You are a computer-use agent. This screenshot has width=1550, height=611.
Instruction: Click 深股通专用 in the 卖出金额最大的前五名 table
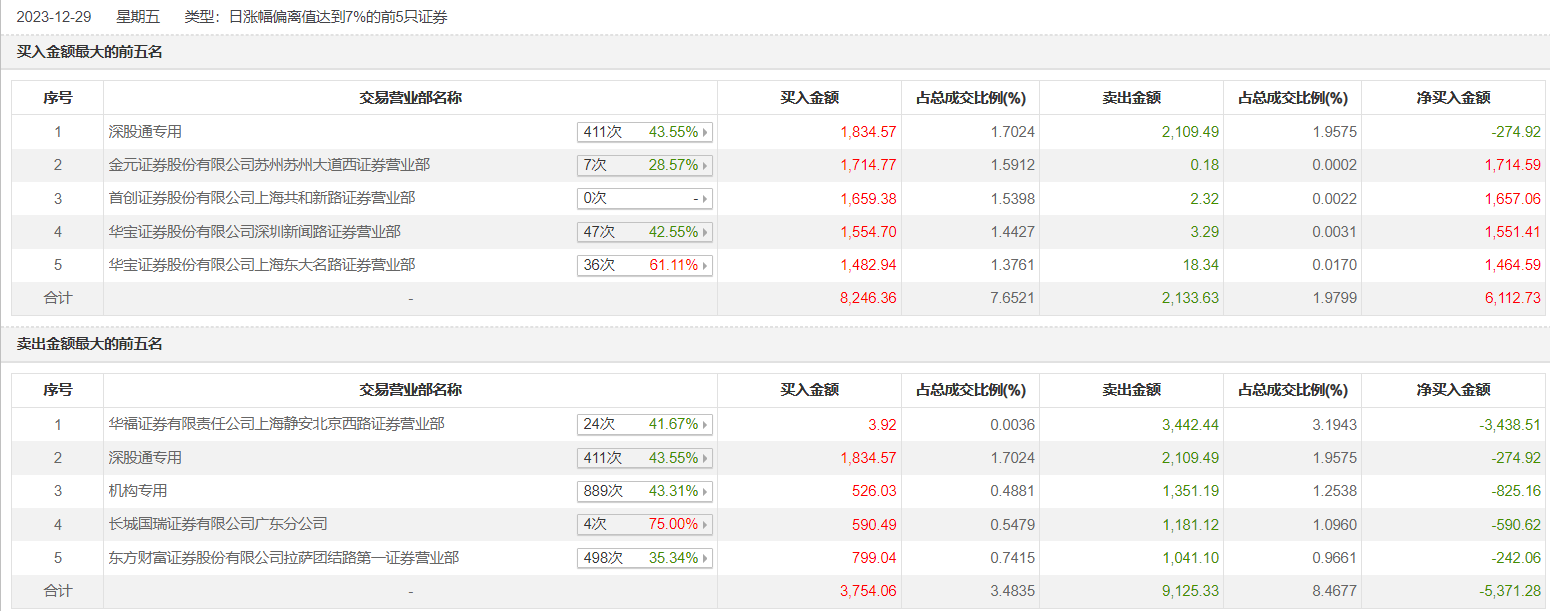145,458
